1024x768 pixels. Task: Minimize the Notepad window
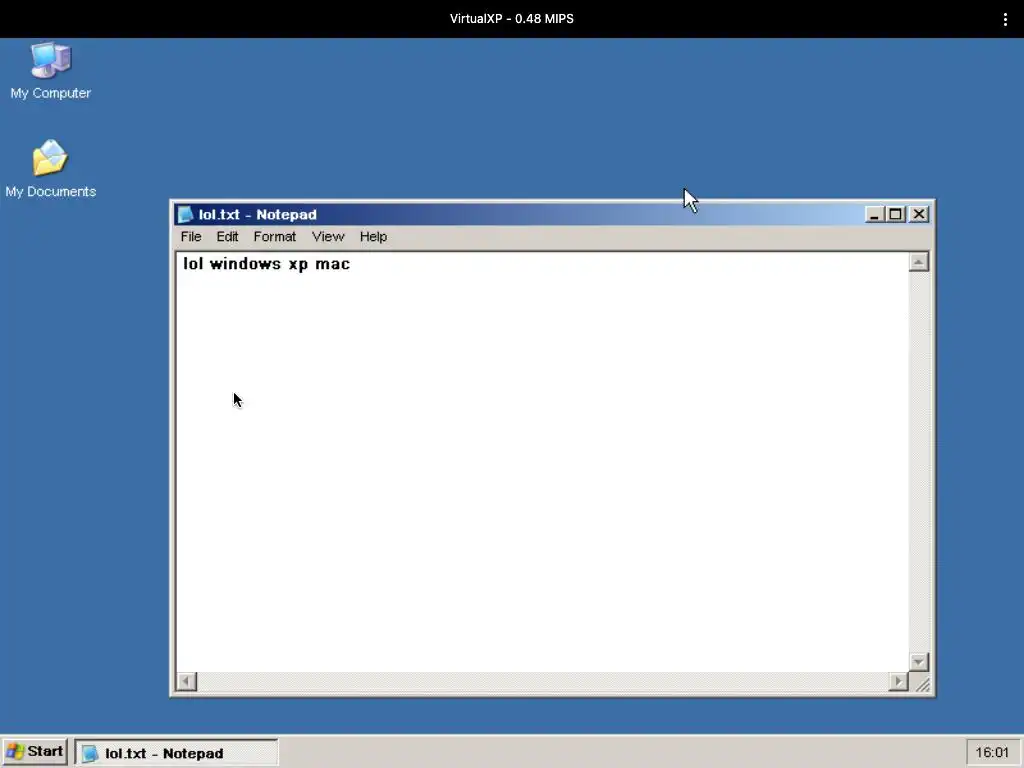tap(874, 214)
